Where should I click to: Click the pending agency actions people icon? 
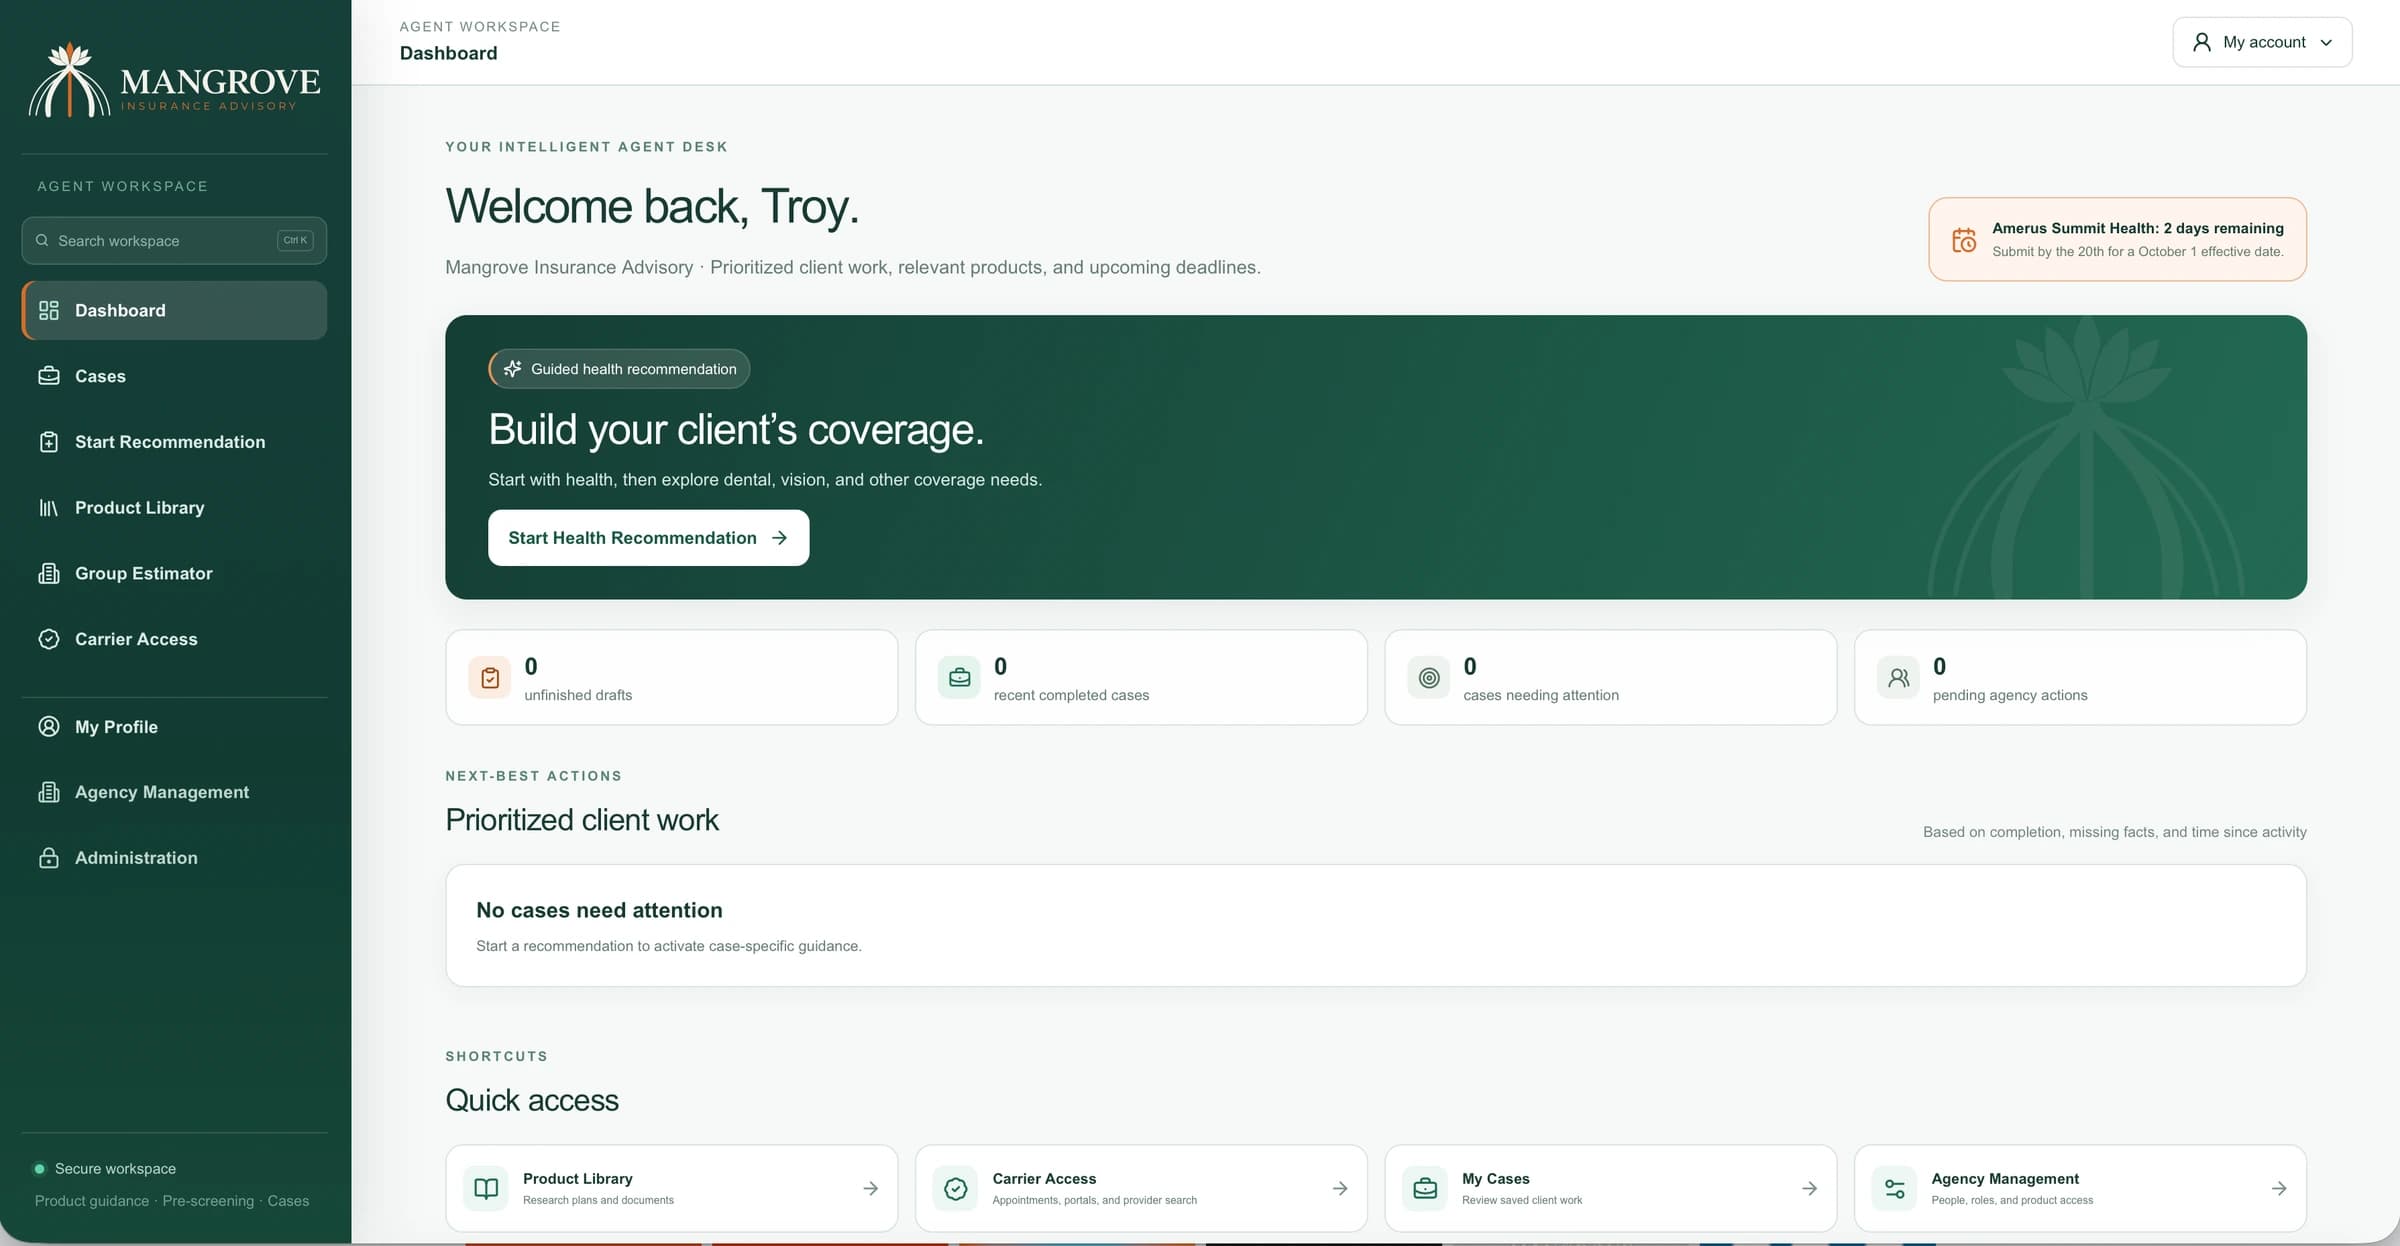point(1898,678)
